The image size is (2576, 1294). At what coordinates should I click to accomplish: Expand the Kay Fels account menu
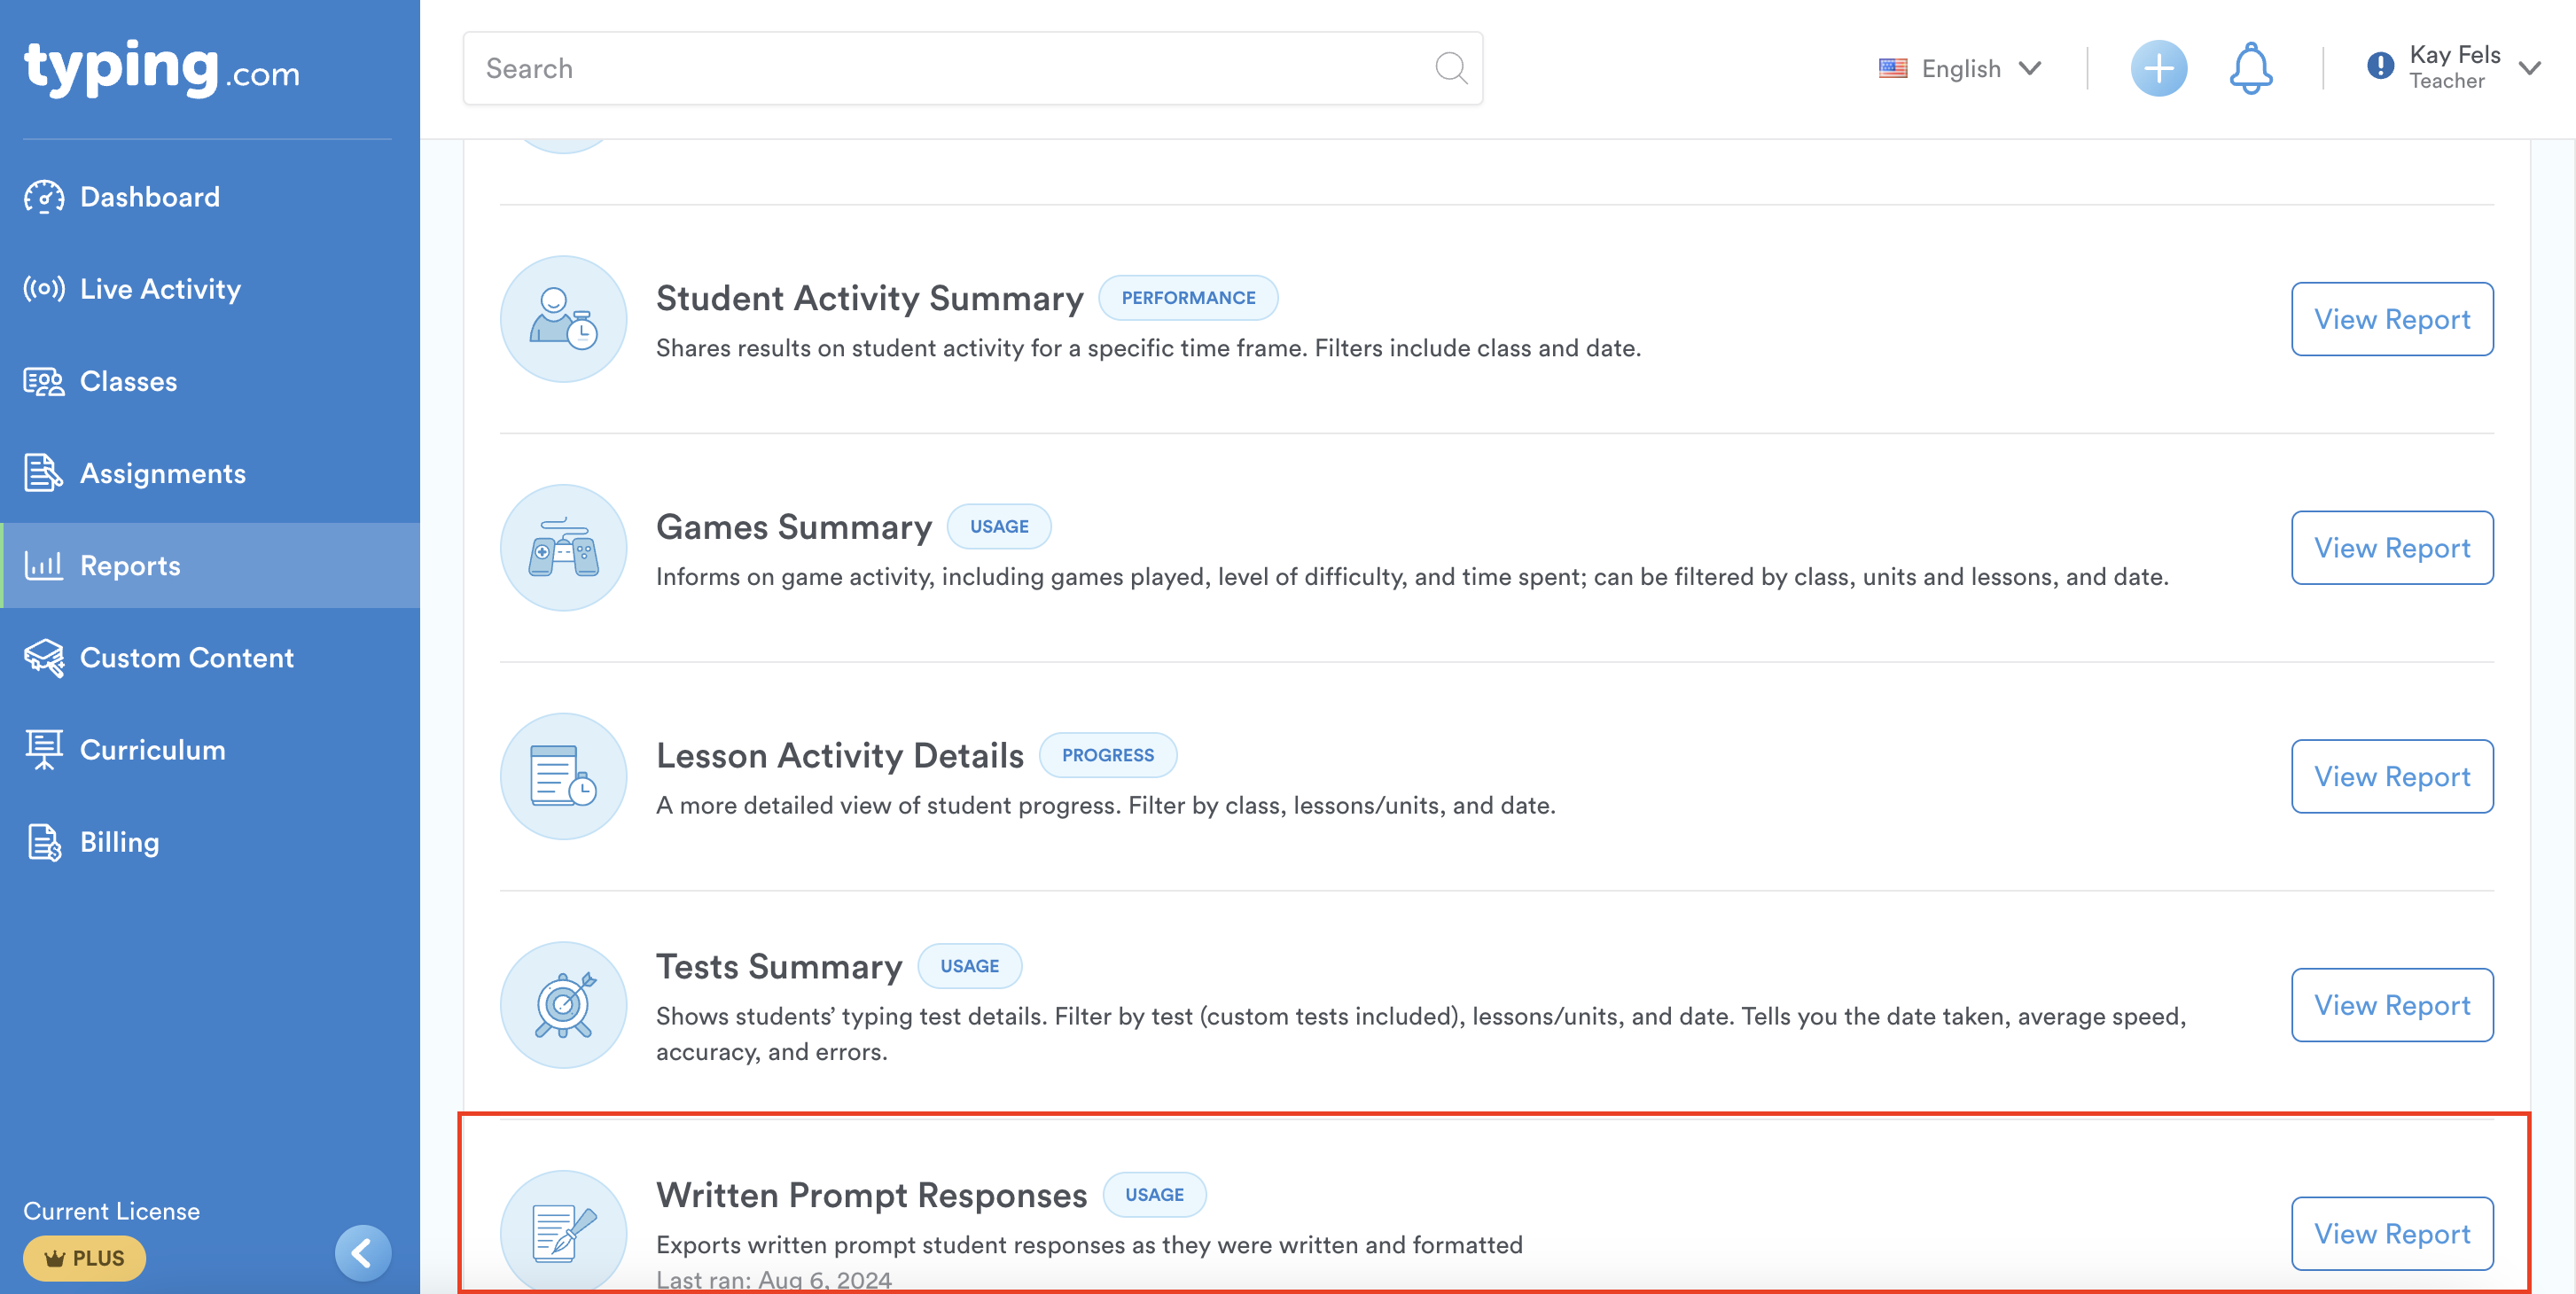[2530, 68]
